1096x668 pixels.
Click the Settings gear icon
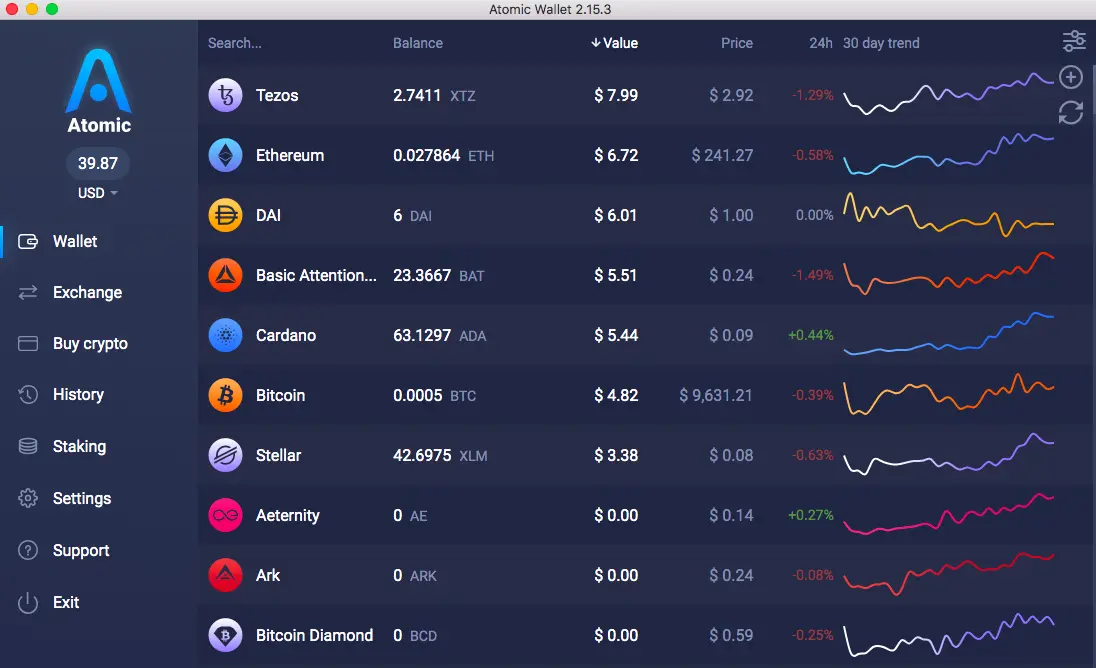28,498
